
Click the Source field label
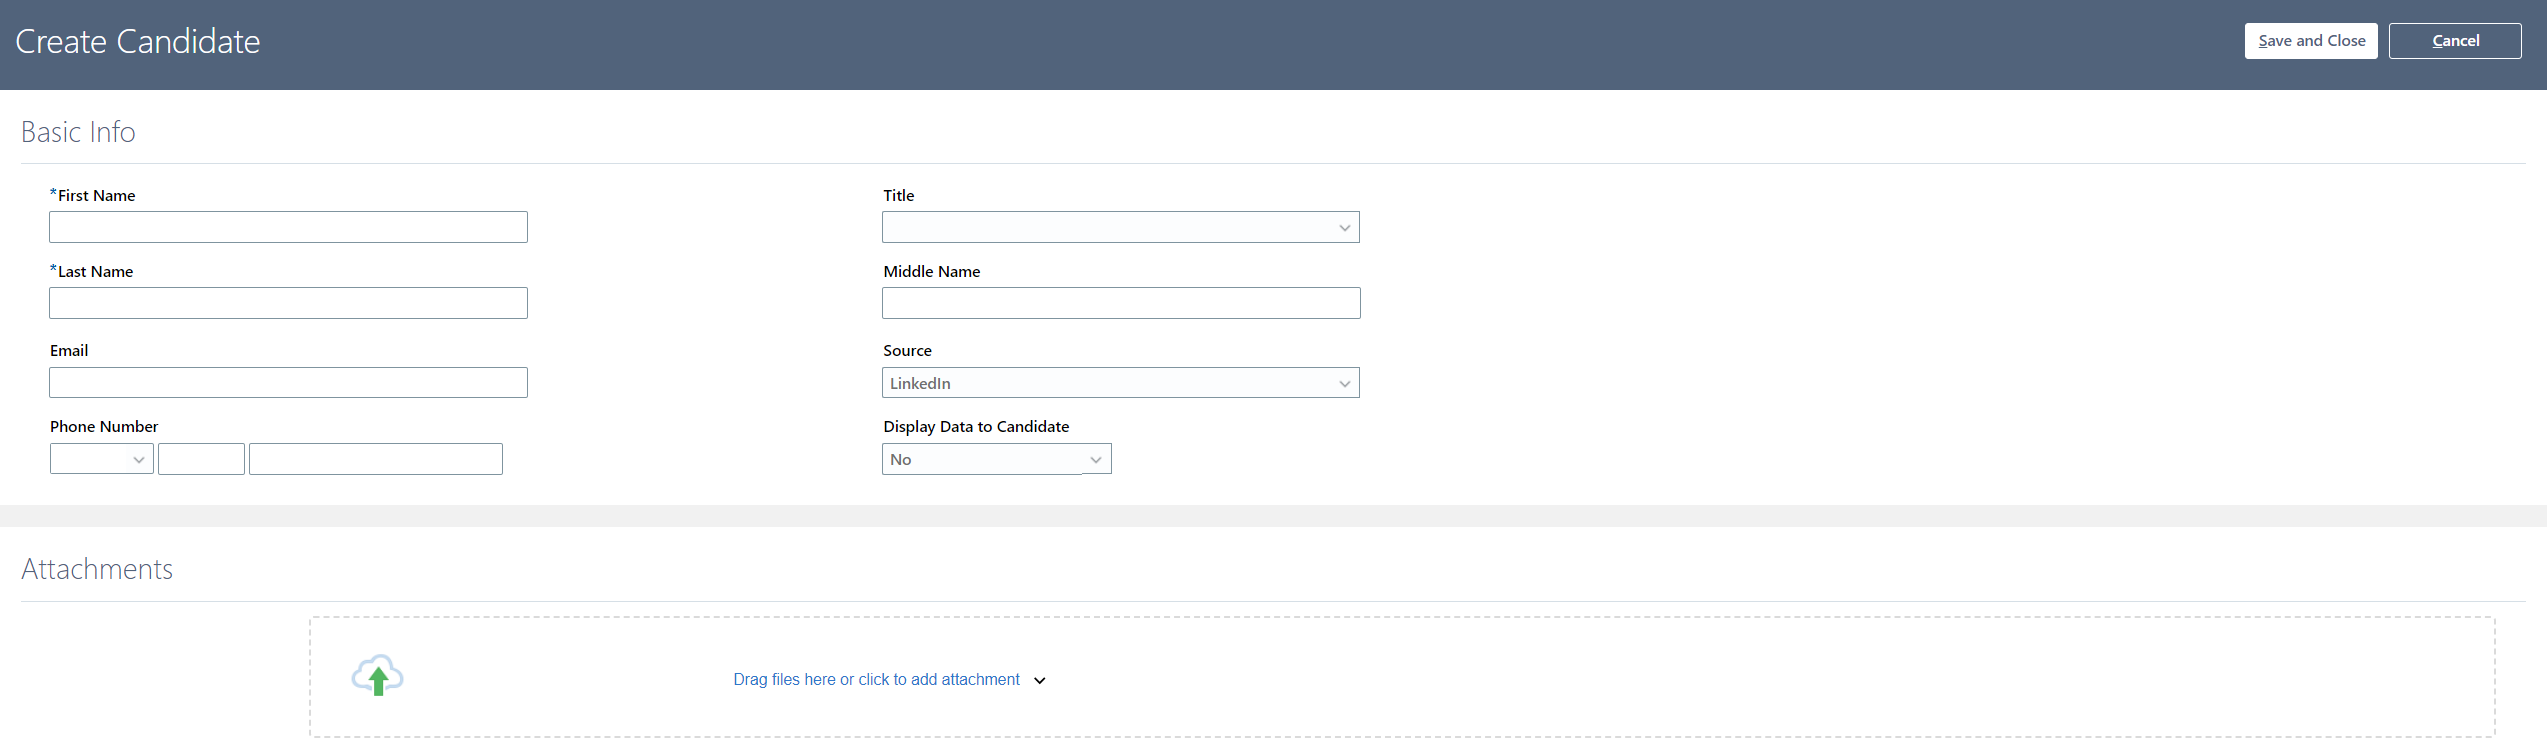(907, 351)
